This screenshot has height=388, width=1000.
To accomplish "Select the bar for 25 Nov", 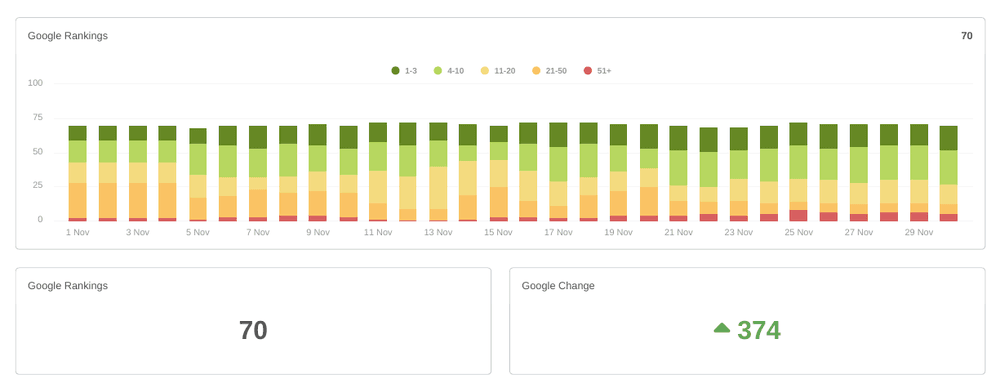I will (x=798, y=172).
